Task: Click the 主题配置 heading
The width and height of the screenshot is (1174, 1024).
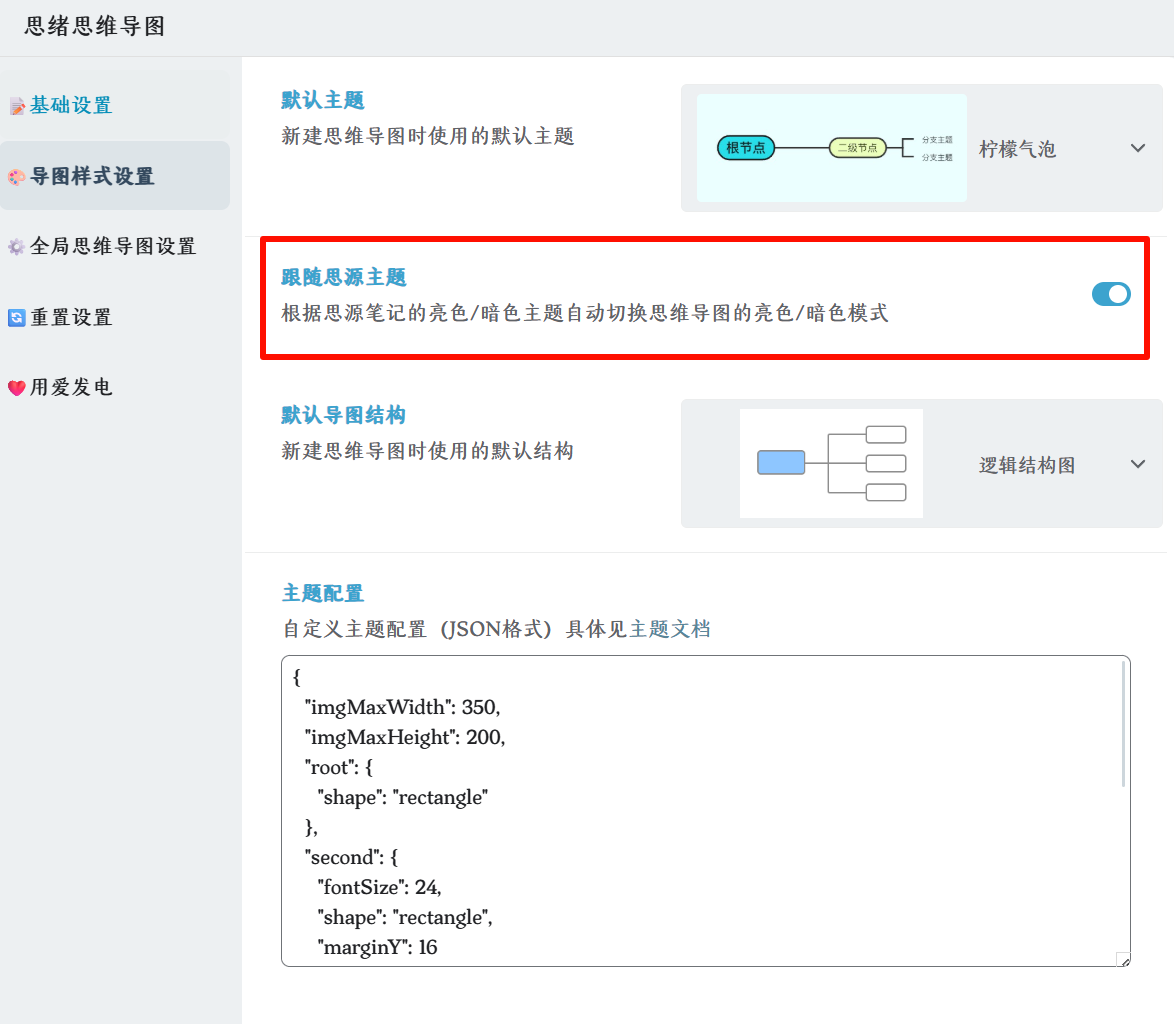Action: [x=323, y=594]
